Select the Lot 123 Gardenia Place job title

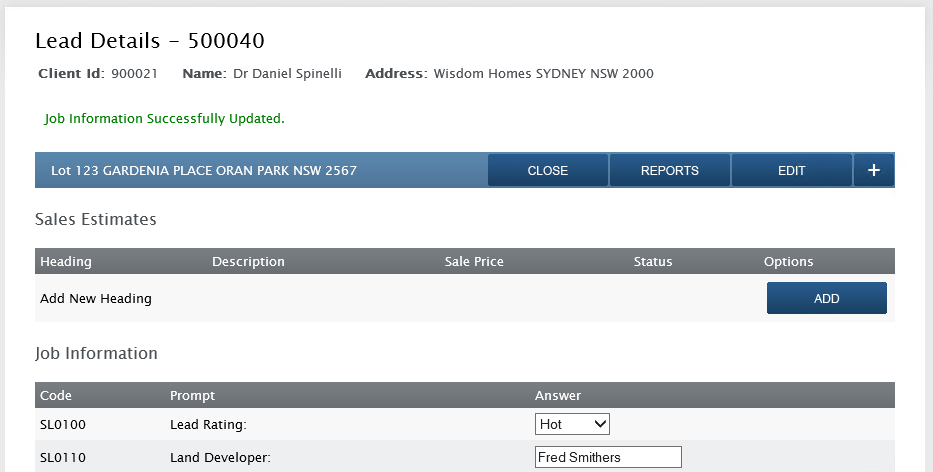pos(204,170)
